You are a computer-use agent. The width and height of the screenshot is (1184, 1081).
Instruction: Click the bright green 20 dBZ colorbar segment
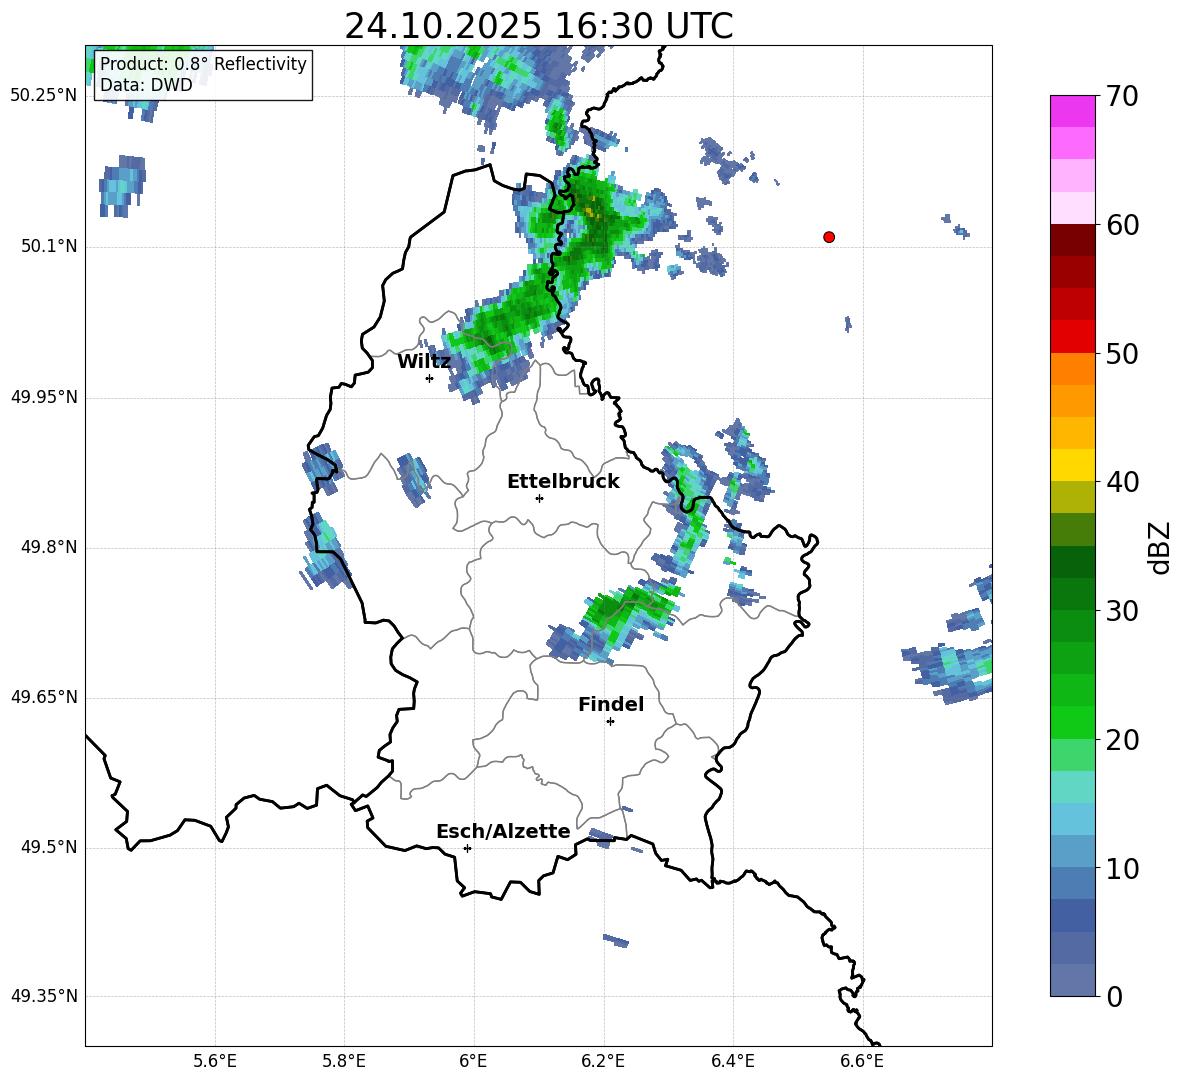[1072, 722]
